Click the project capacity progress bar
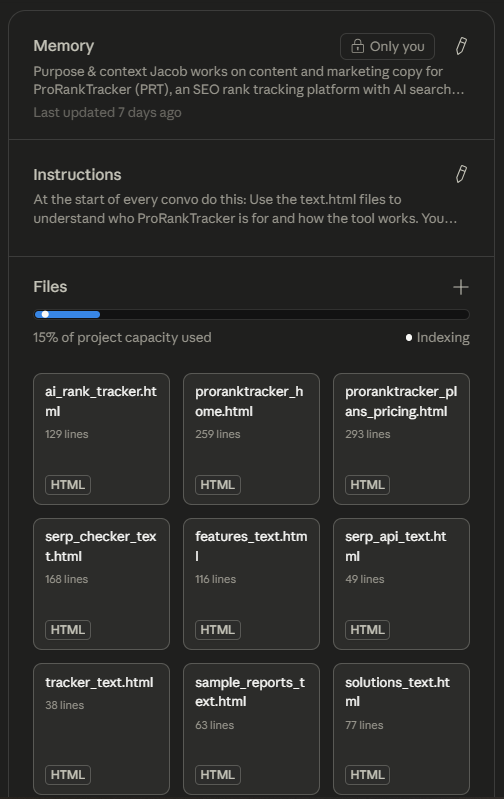 251,314
